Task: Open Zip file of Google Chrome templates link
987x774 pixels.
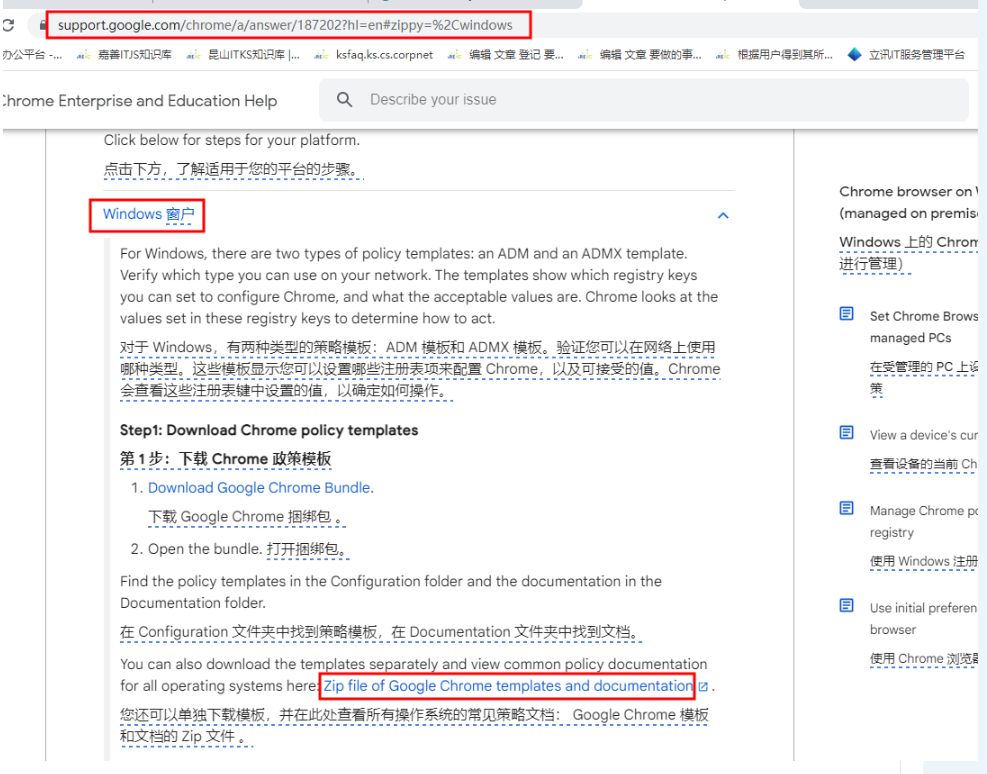Action: [508, 686]
